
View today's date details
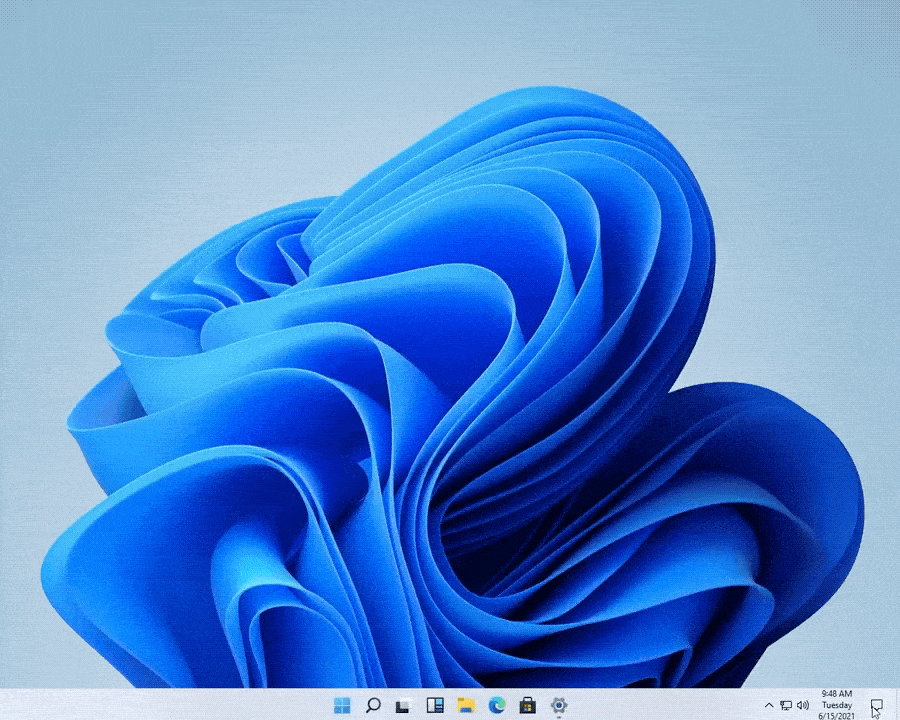tap(833, 712)
